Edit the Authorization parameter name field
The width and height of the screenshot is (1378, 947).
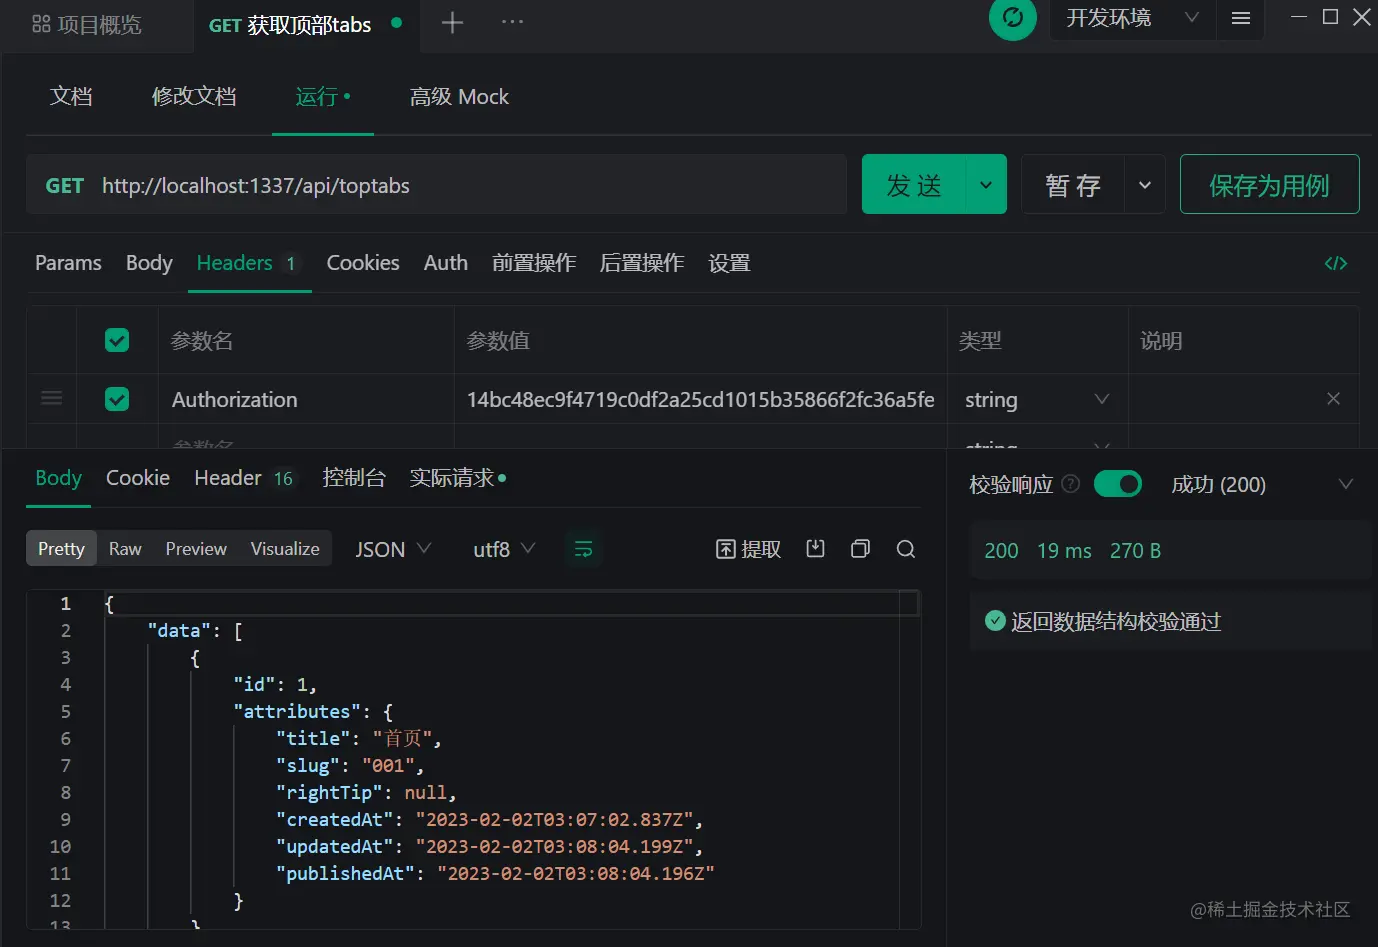coord(306,399)
